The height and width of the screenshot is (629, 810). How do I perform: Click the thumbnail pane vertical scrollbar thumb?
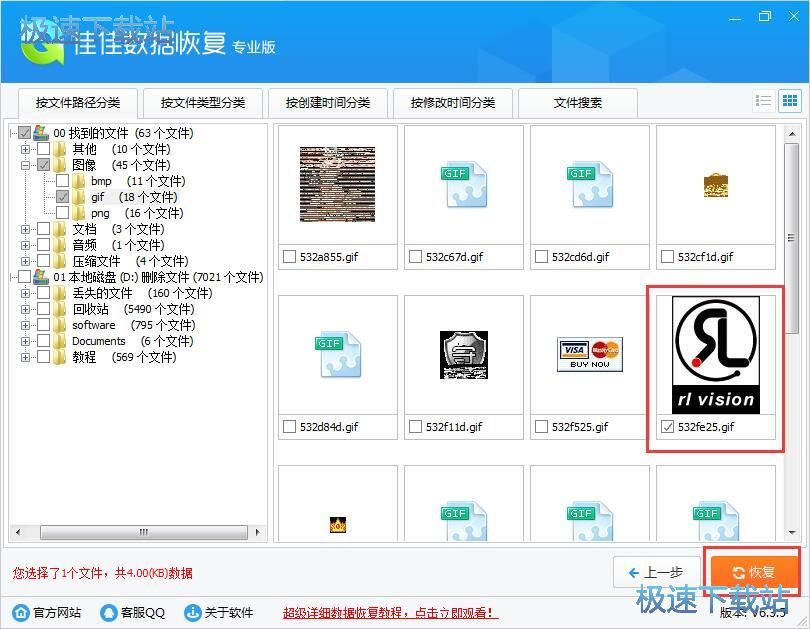point(791,238)
